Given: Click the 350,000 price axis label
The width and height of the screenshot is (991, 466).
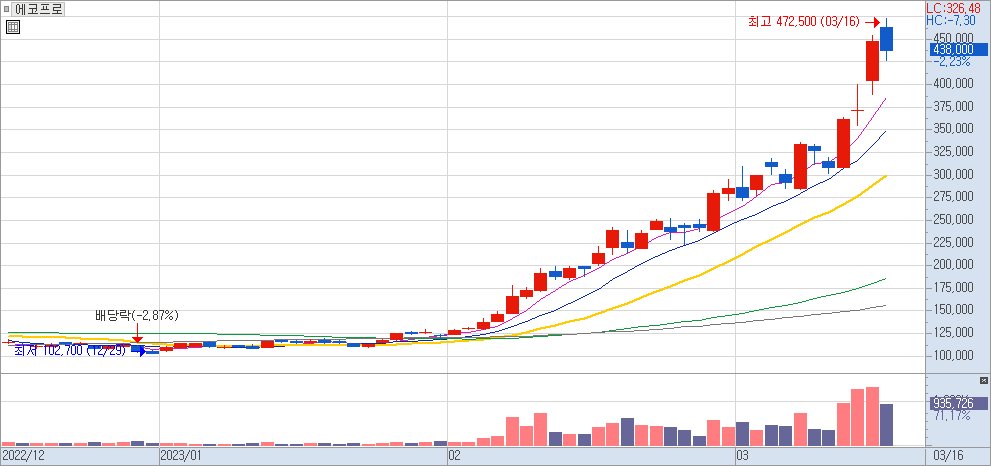Looking at the screenshot, I should (x=954, y=129).
